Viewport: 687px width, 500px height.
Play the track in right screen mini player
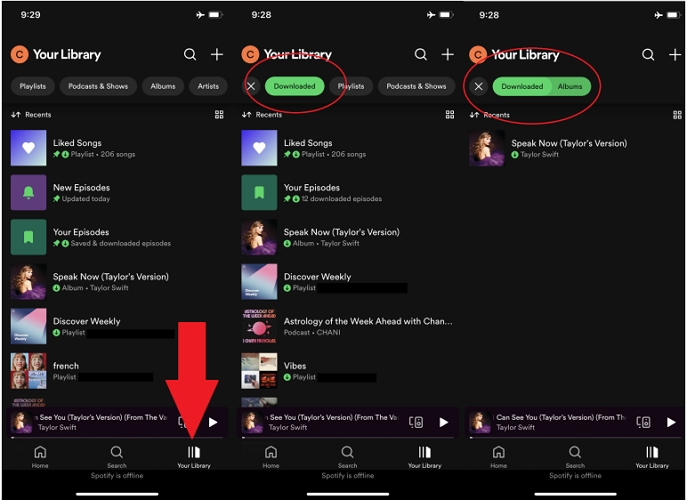pyautogui.click(x=671, y=422)
